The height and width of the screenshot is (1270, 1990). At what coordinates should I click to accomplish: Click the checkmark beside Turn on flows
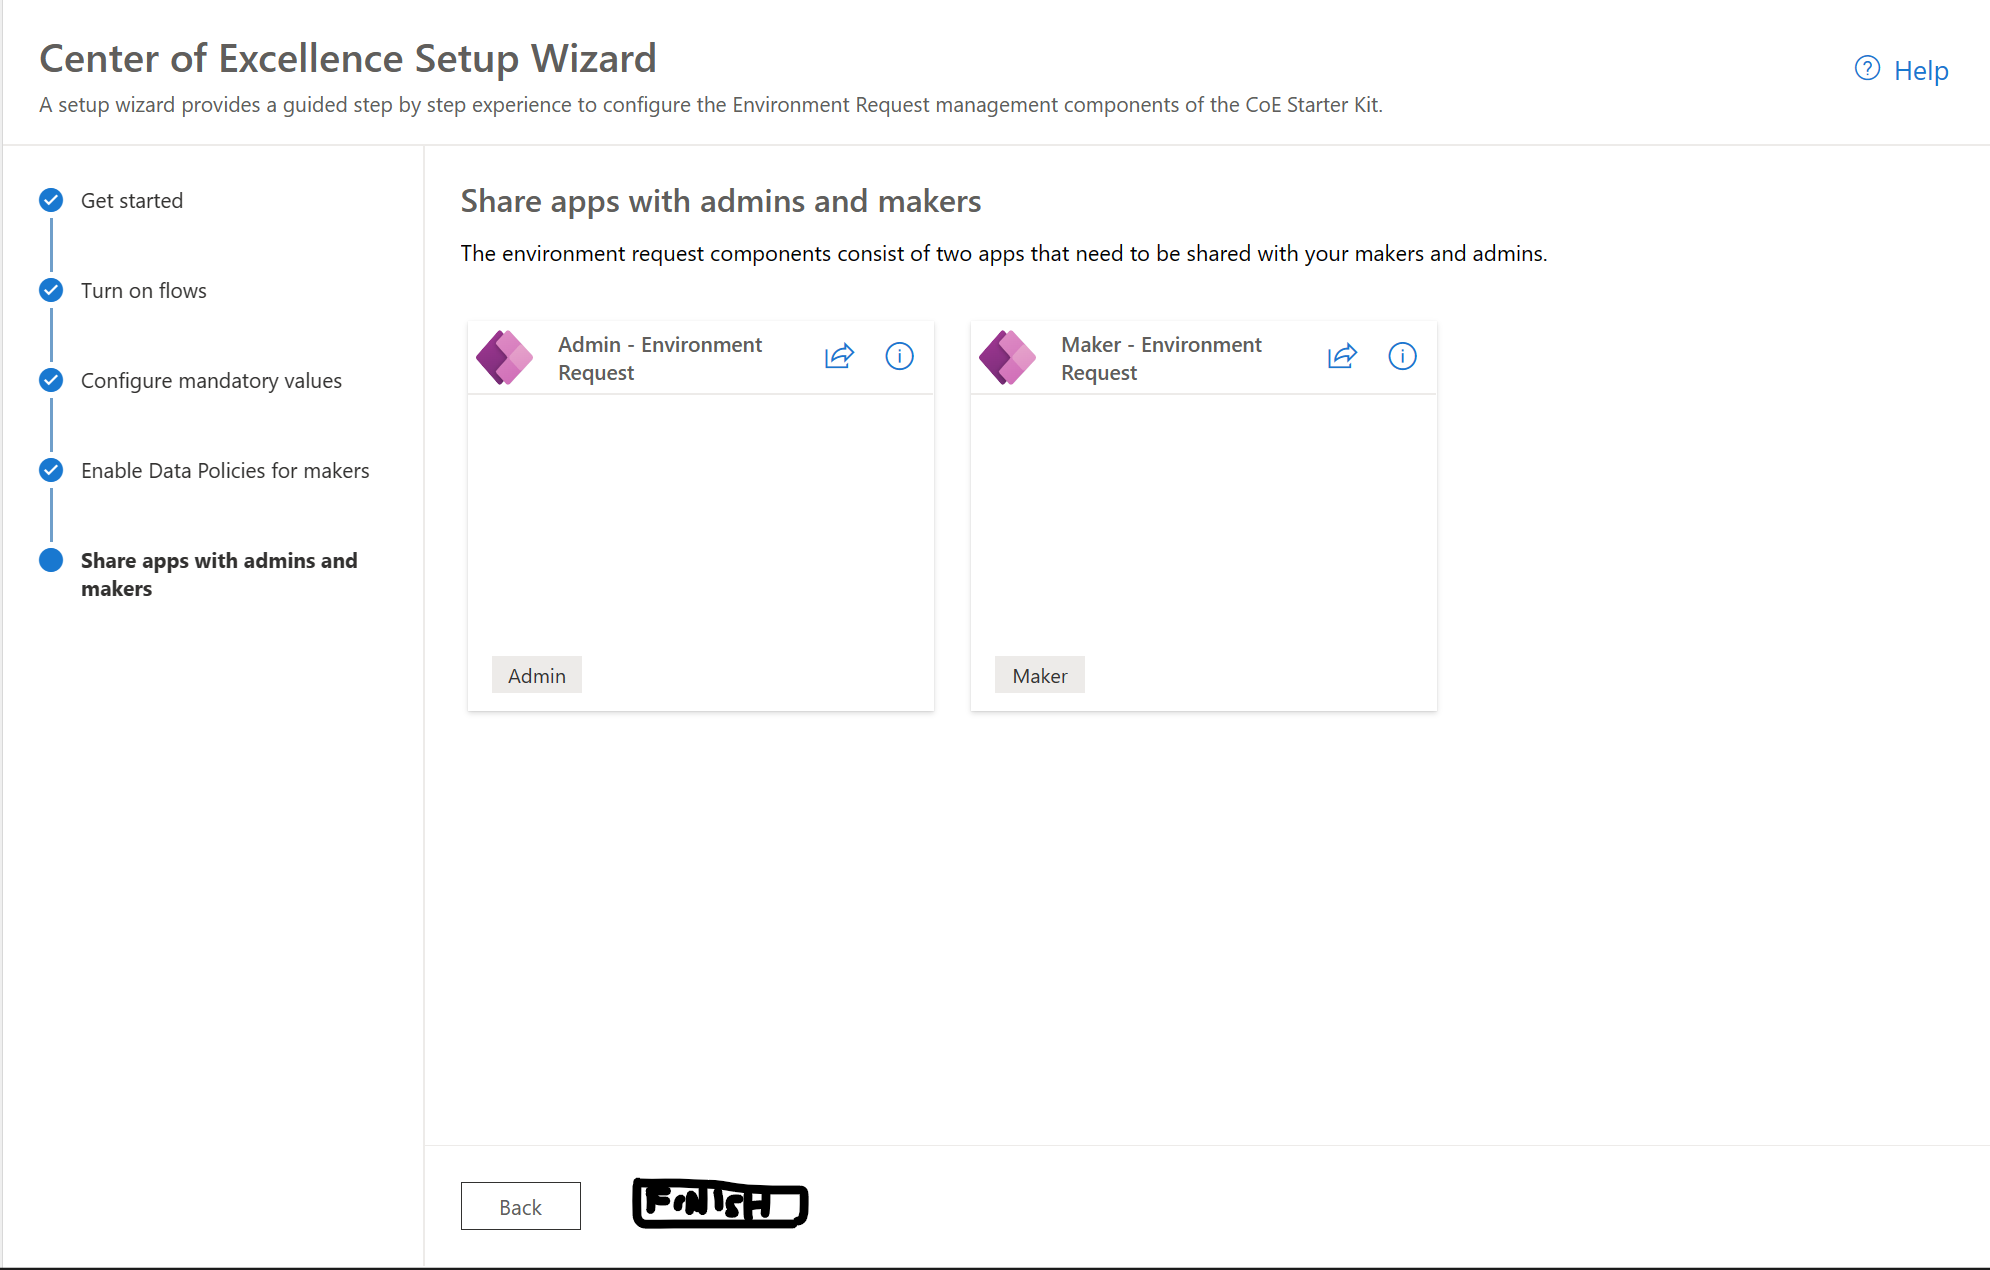(50, 290)
